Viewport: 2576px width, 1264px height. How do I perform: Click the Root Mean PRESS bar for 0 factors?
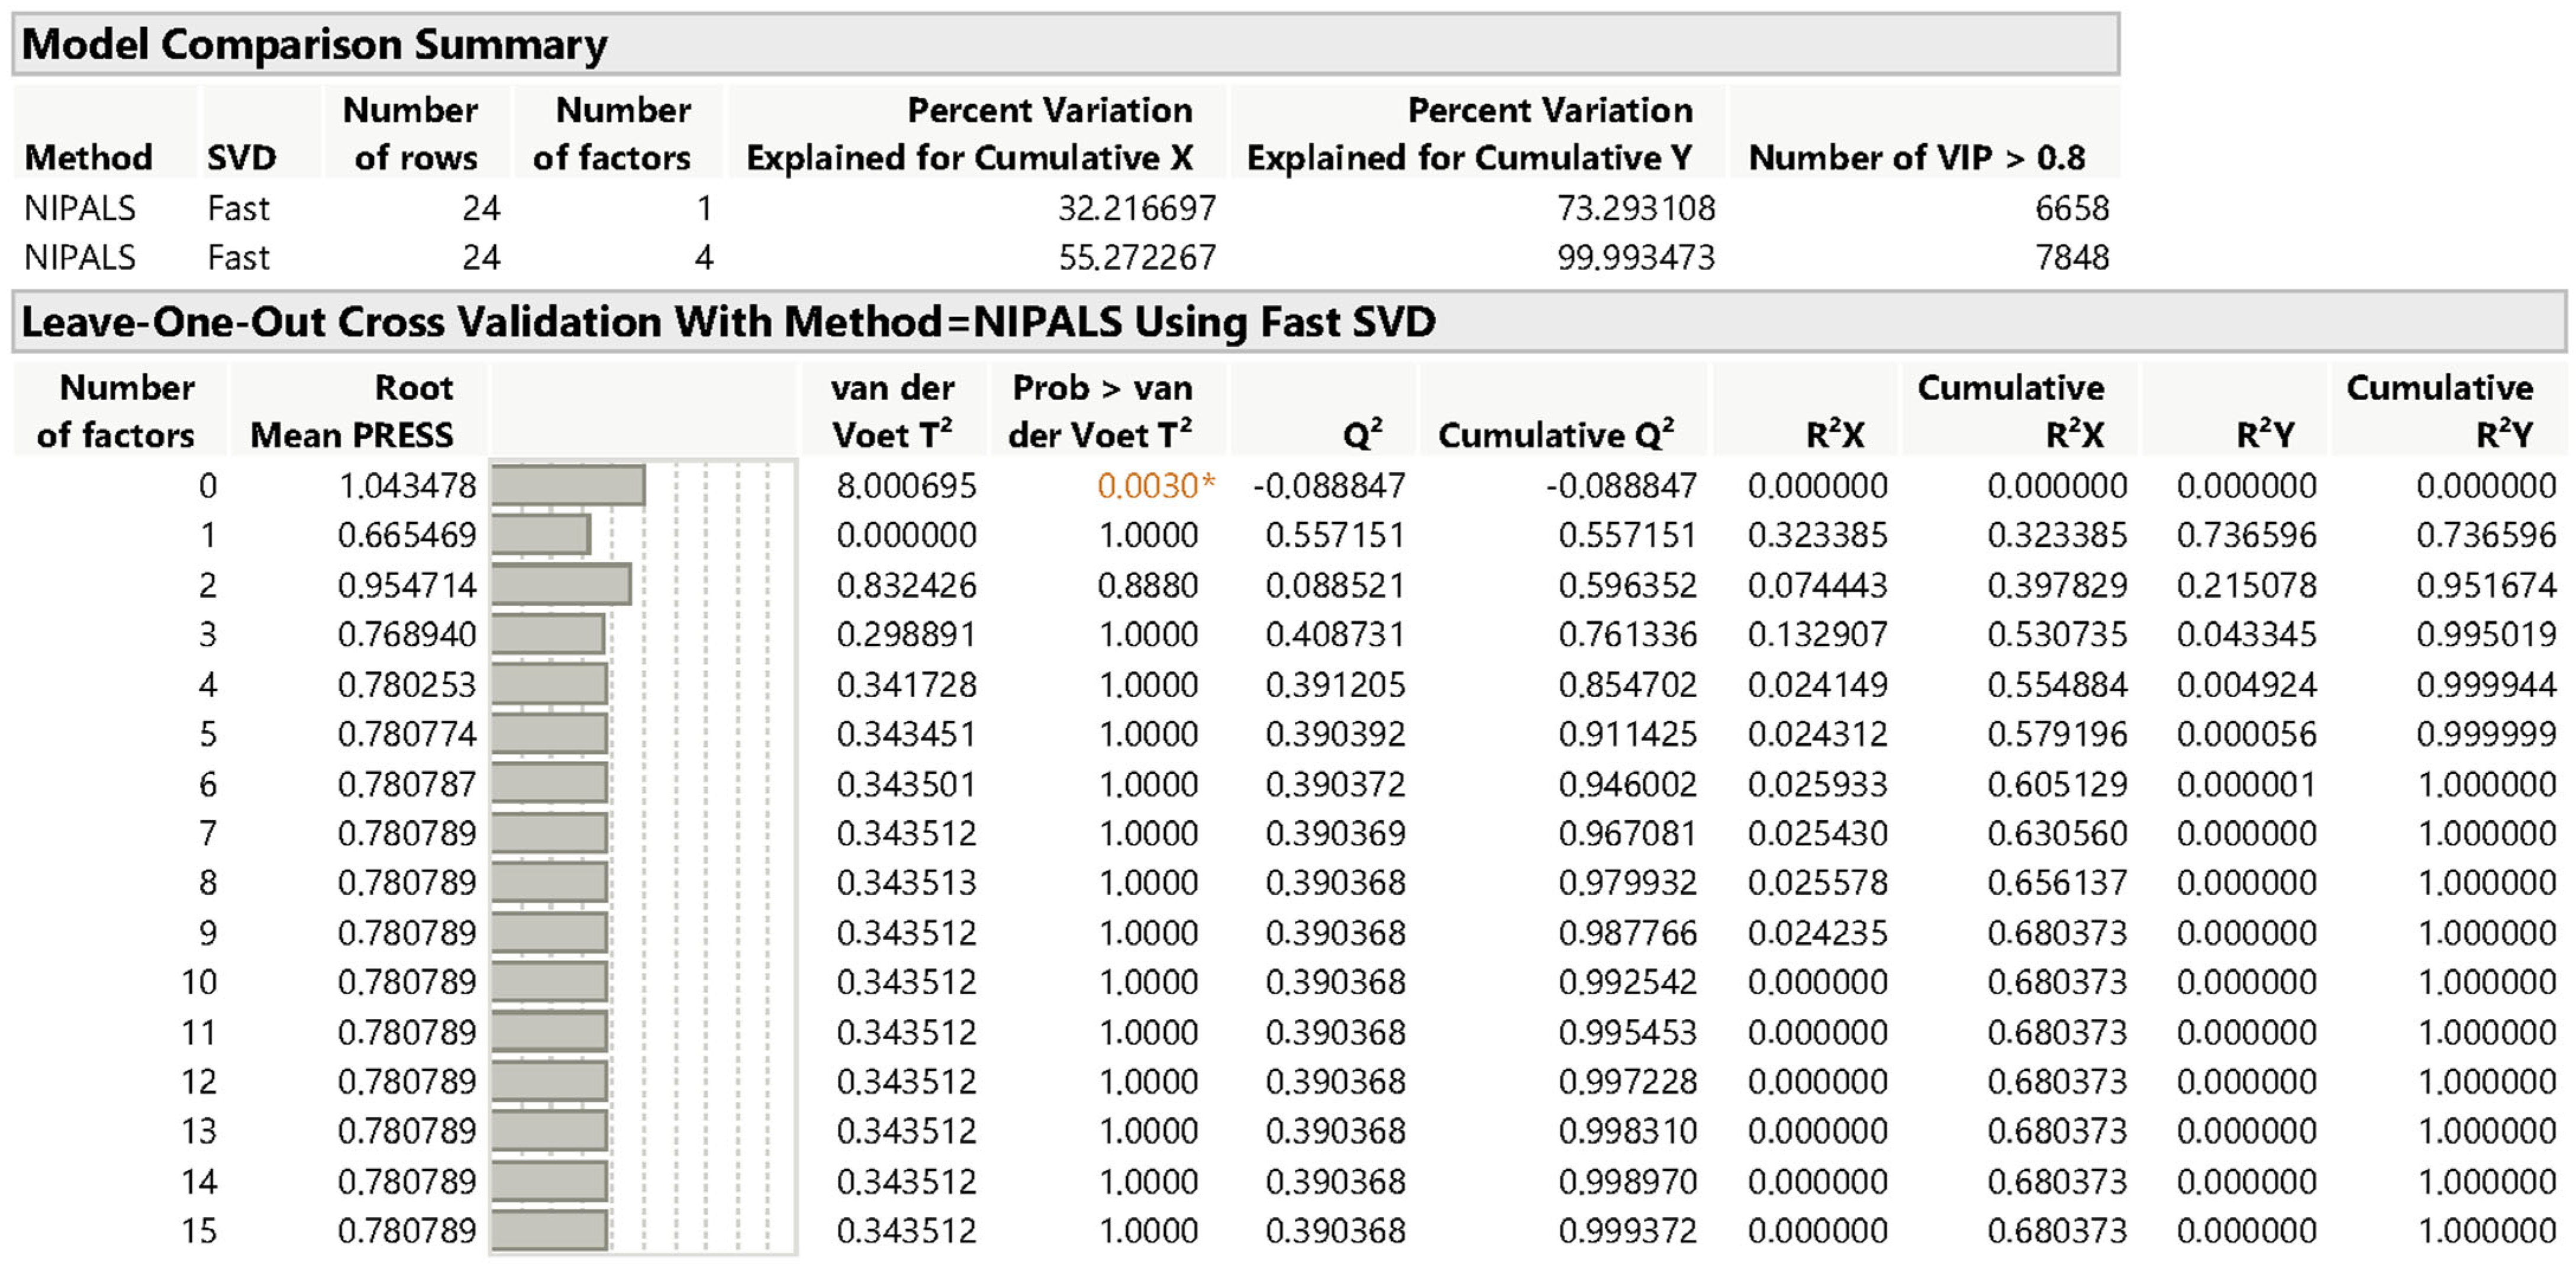[x=568, y=486]
